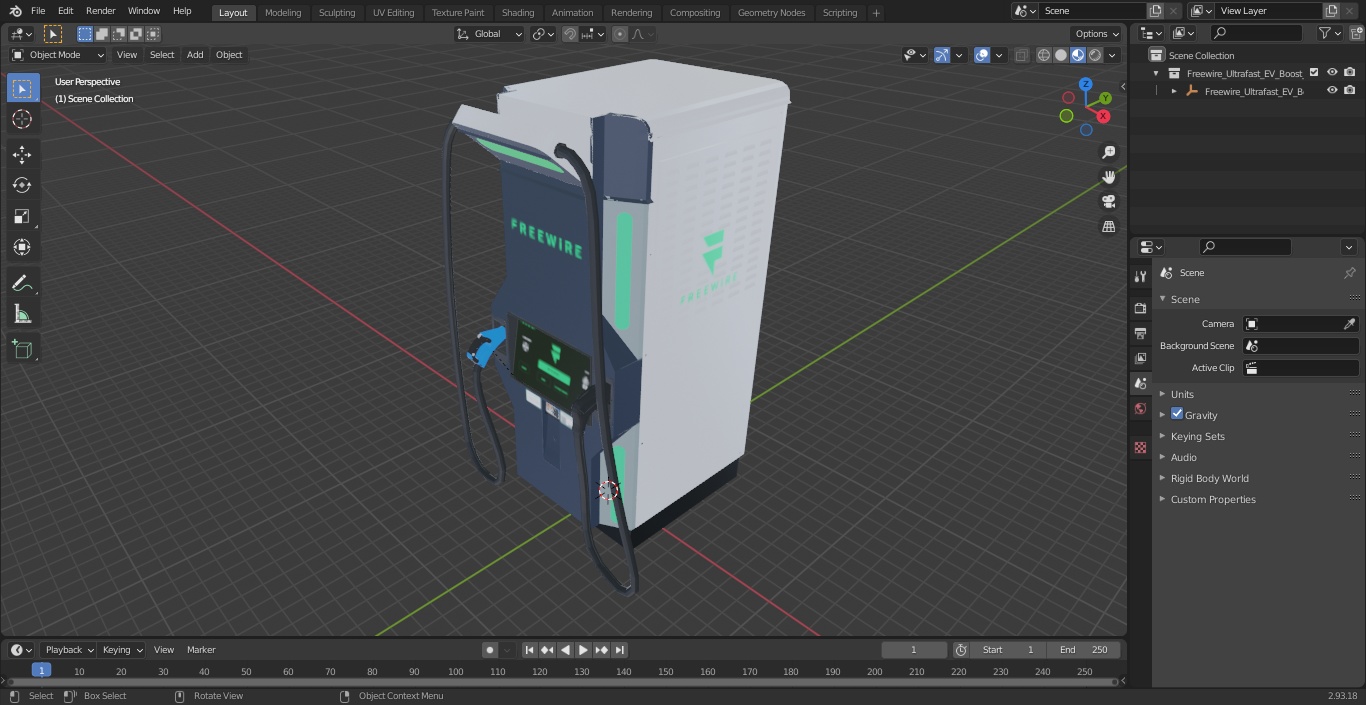Viewport: 1366px width, 705px height.
Task: Activate the Scale tool
Action: (22, 216)
